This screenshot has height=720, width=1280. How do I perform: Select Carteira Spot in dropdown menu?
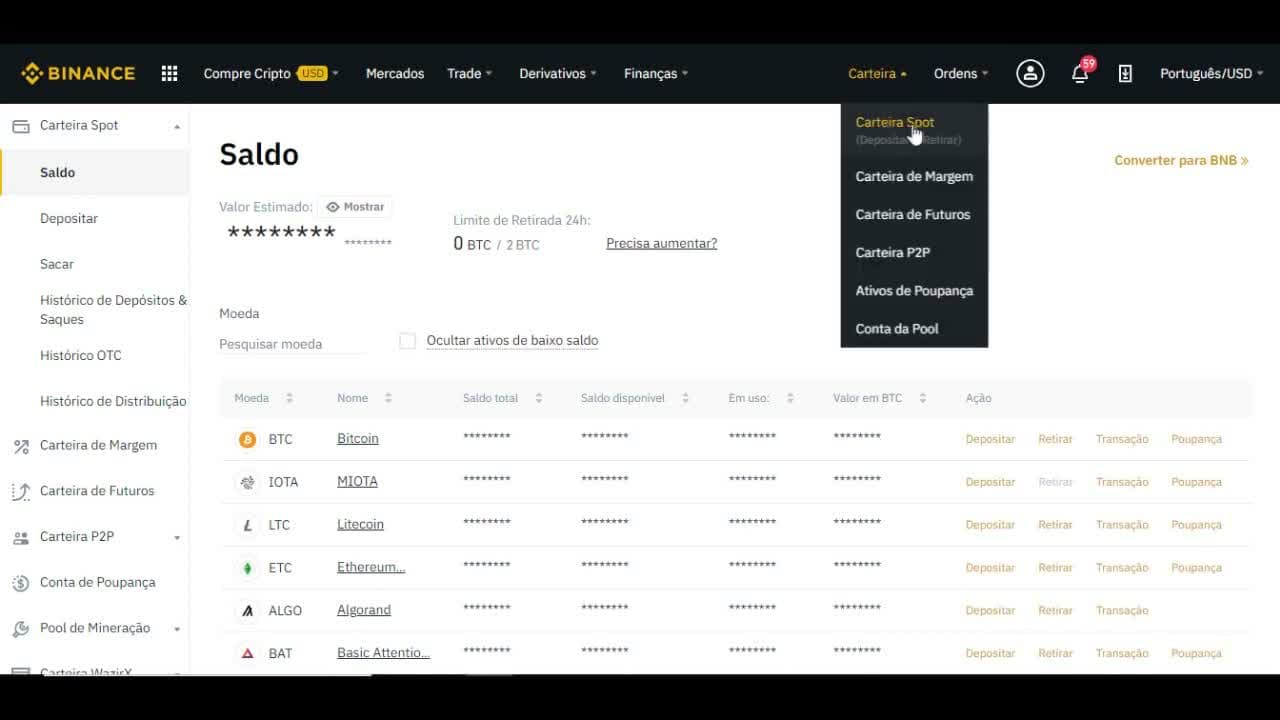click(914, 130)
